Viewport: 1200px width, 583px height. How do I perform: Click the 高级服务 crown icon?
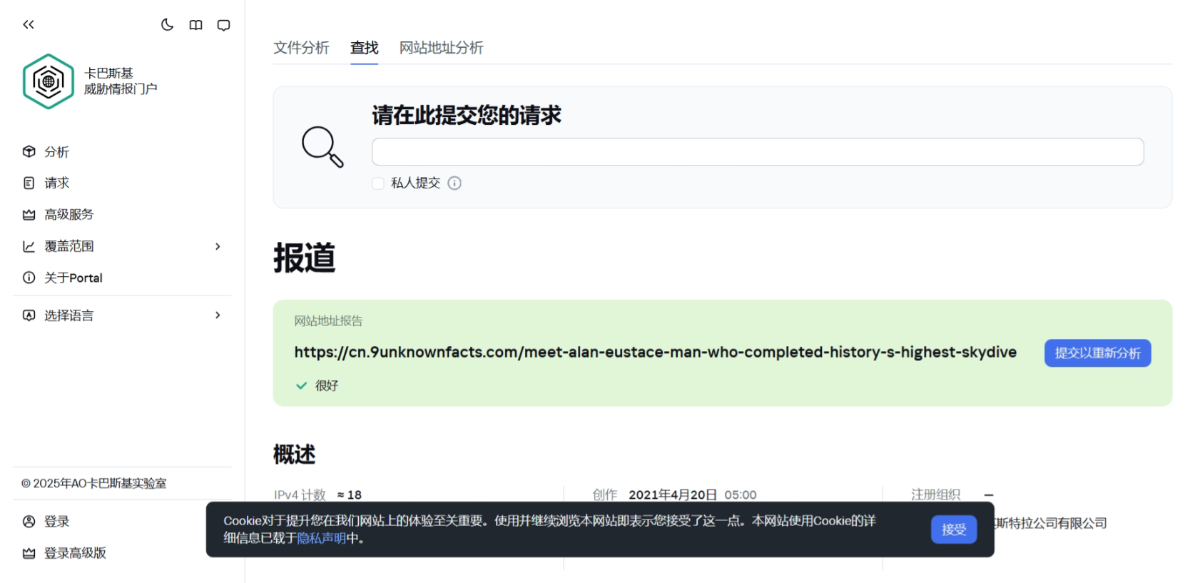point(29,214)
